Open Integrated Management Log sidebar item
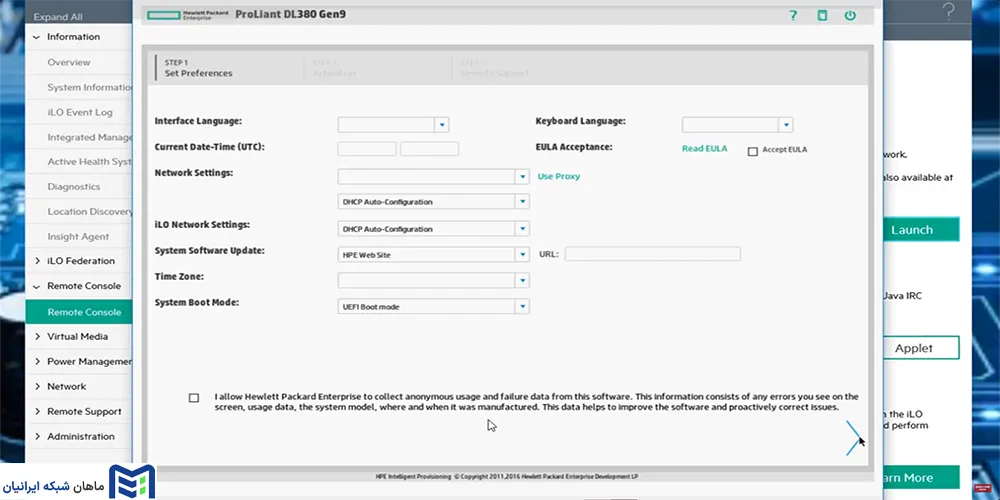Image resolution: width=1000 pixels, height=500 pixels. [89, 137]
